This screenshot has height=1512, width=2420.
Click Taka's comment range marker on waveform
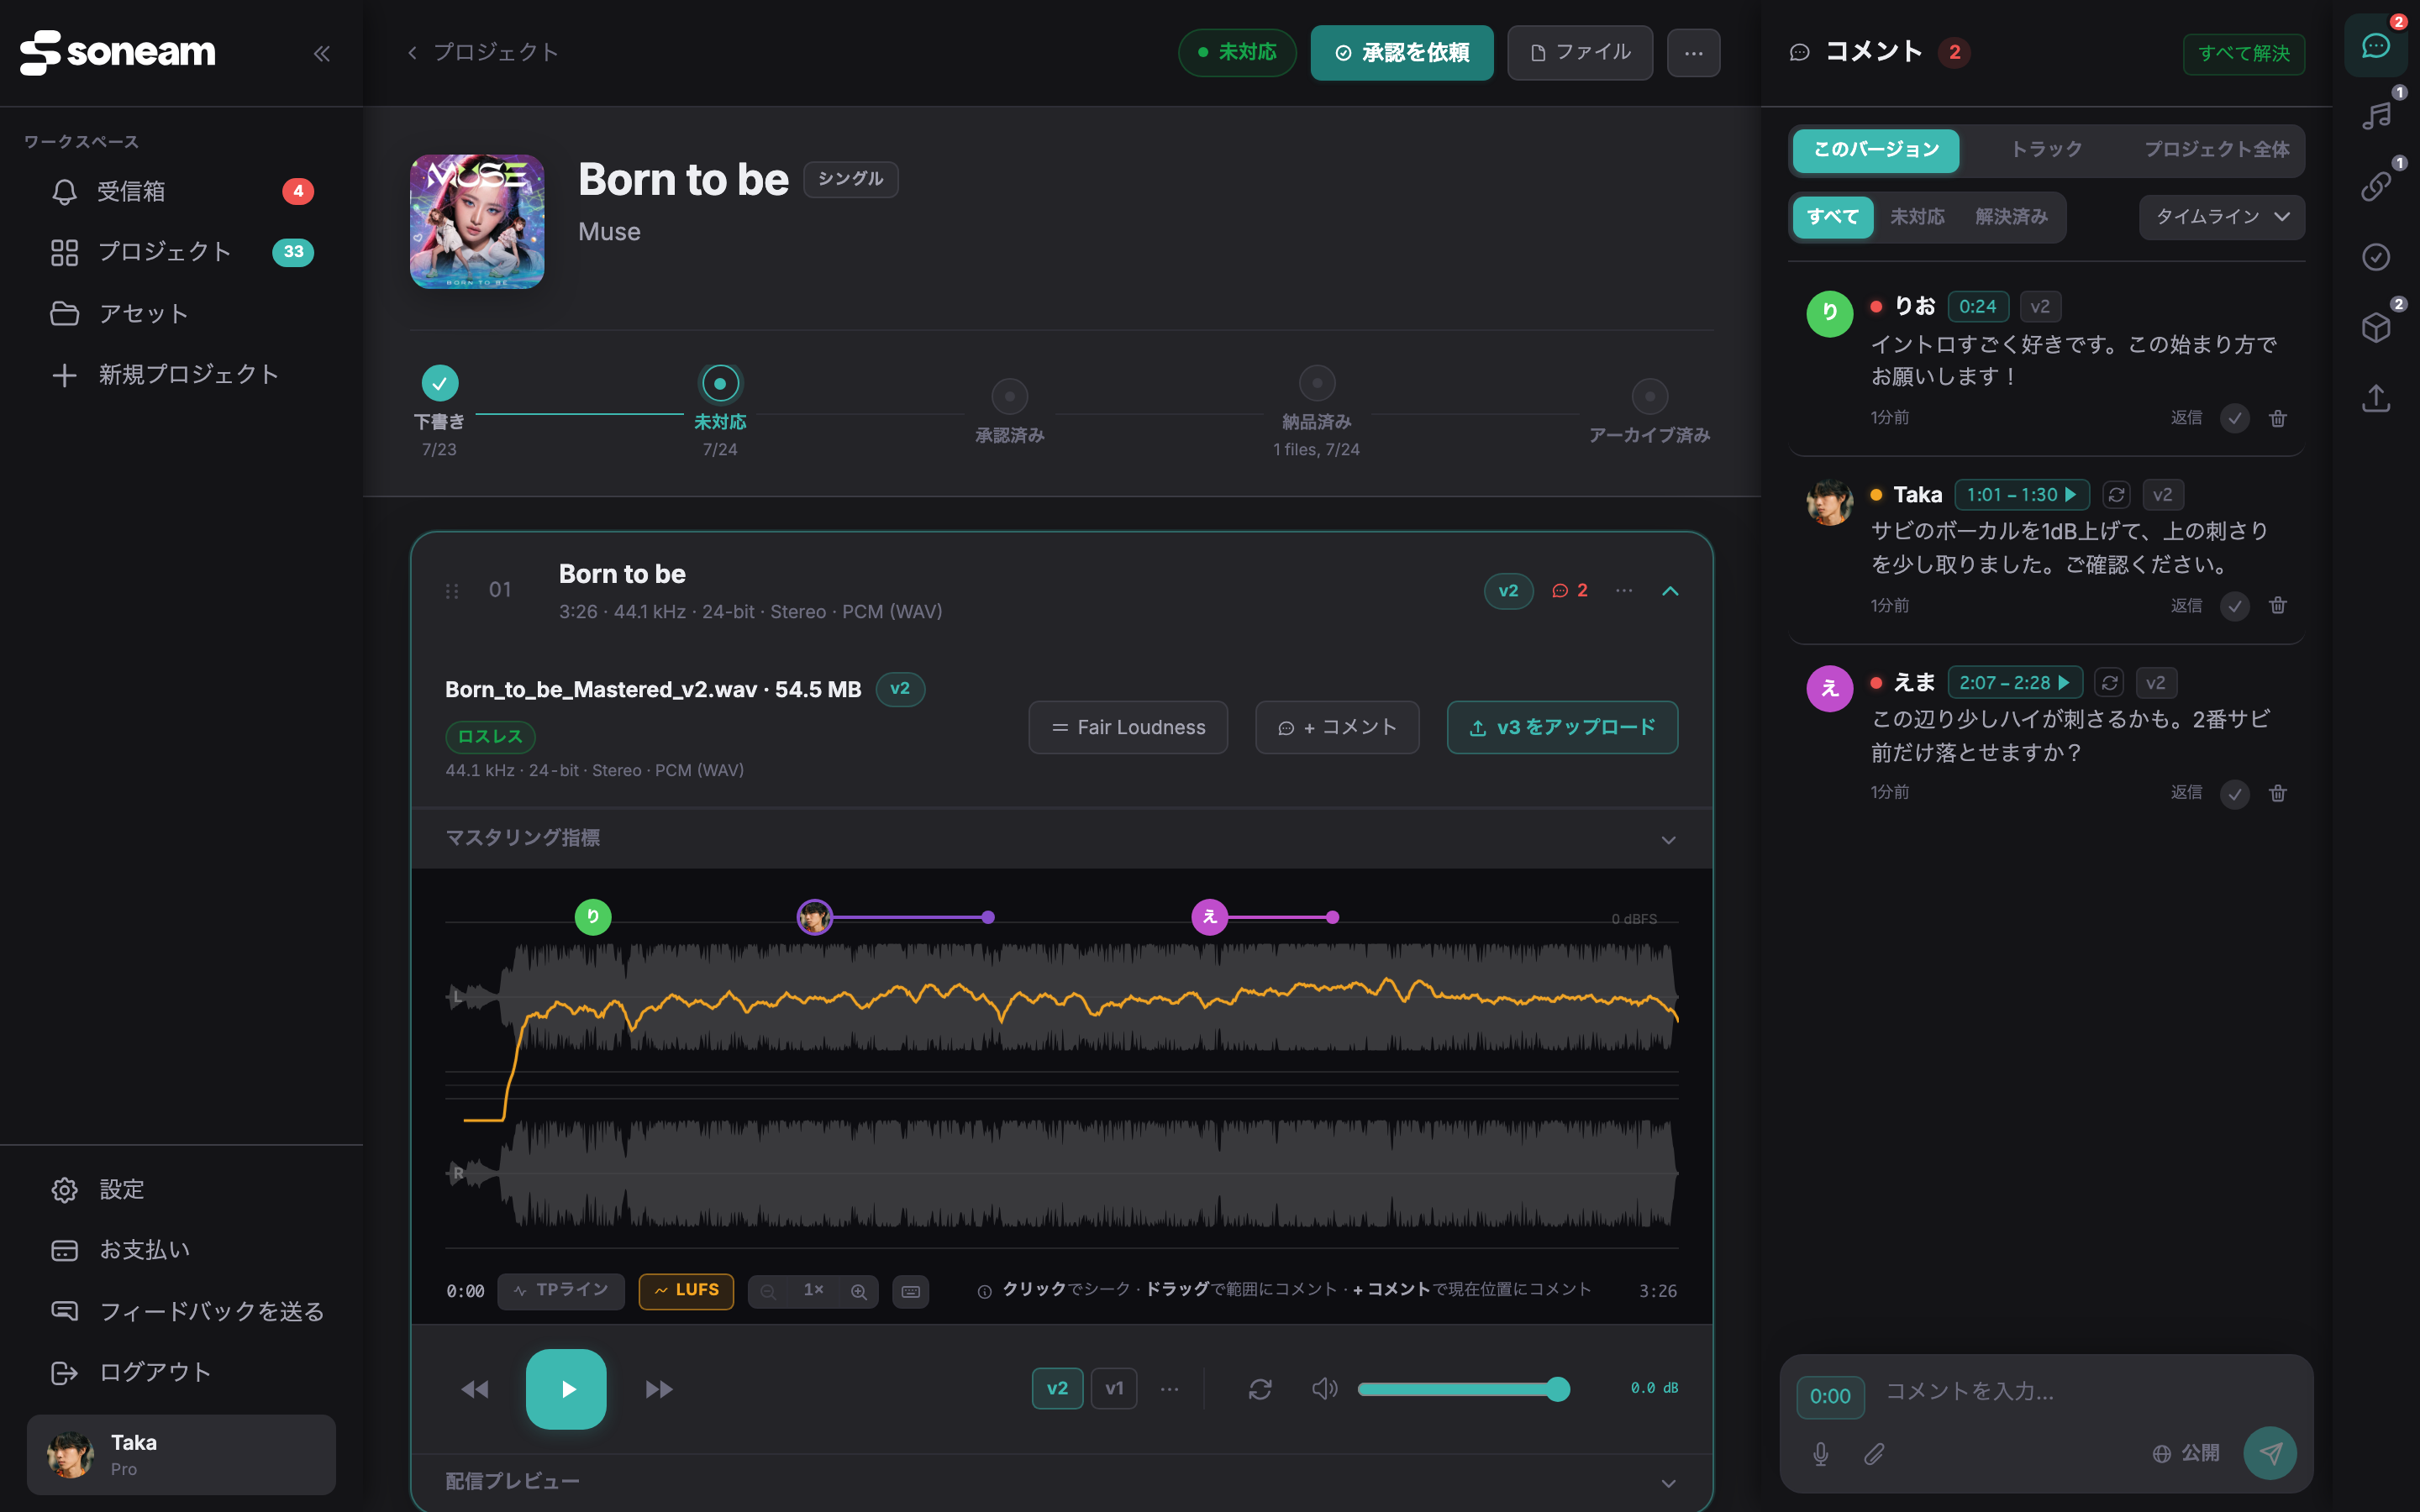pos(815,917)
